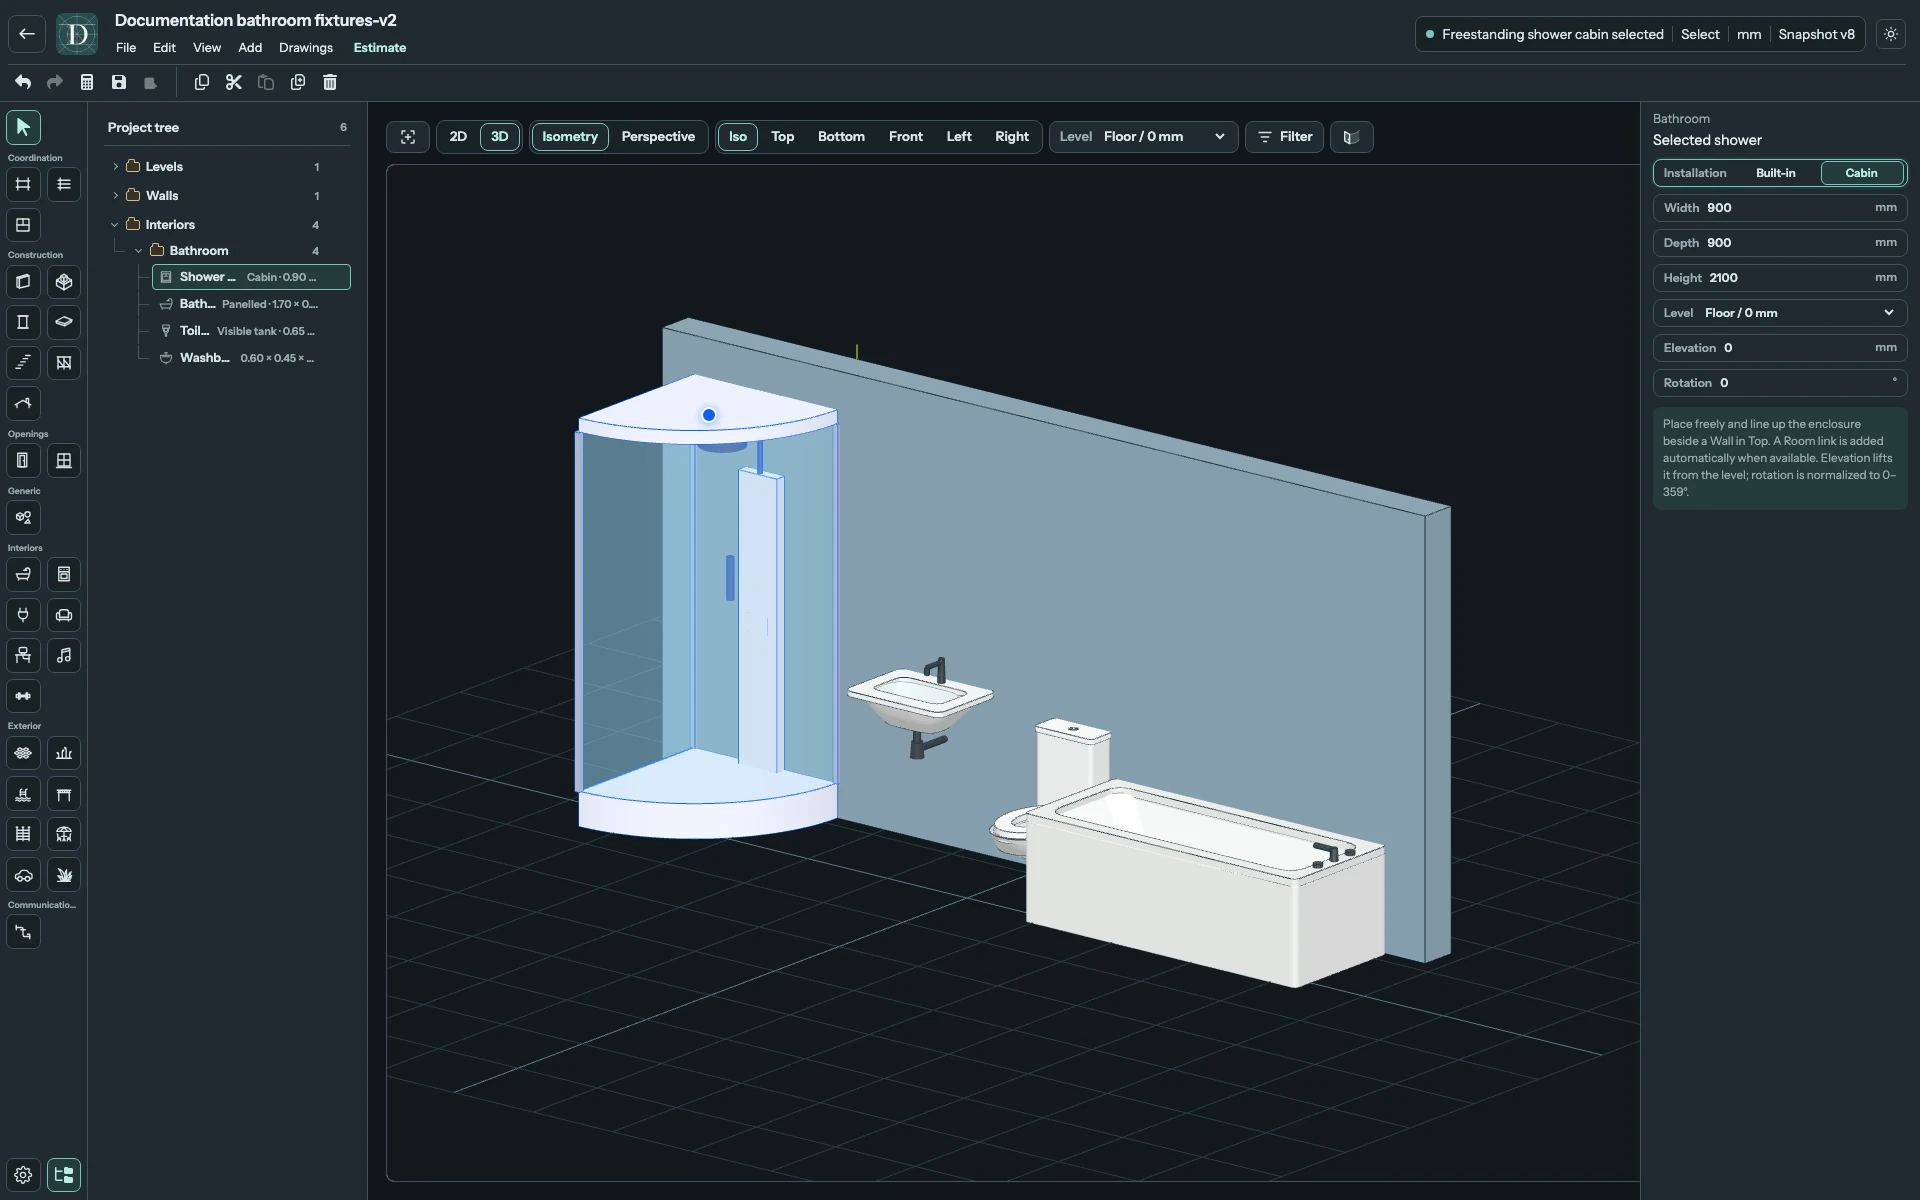Open the calculator icon in toolbar
Screen dimensions: 1920x1200
pos(87,82)
